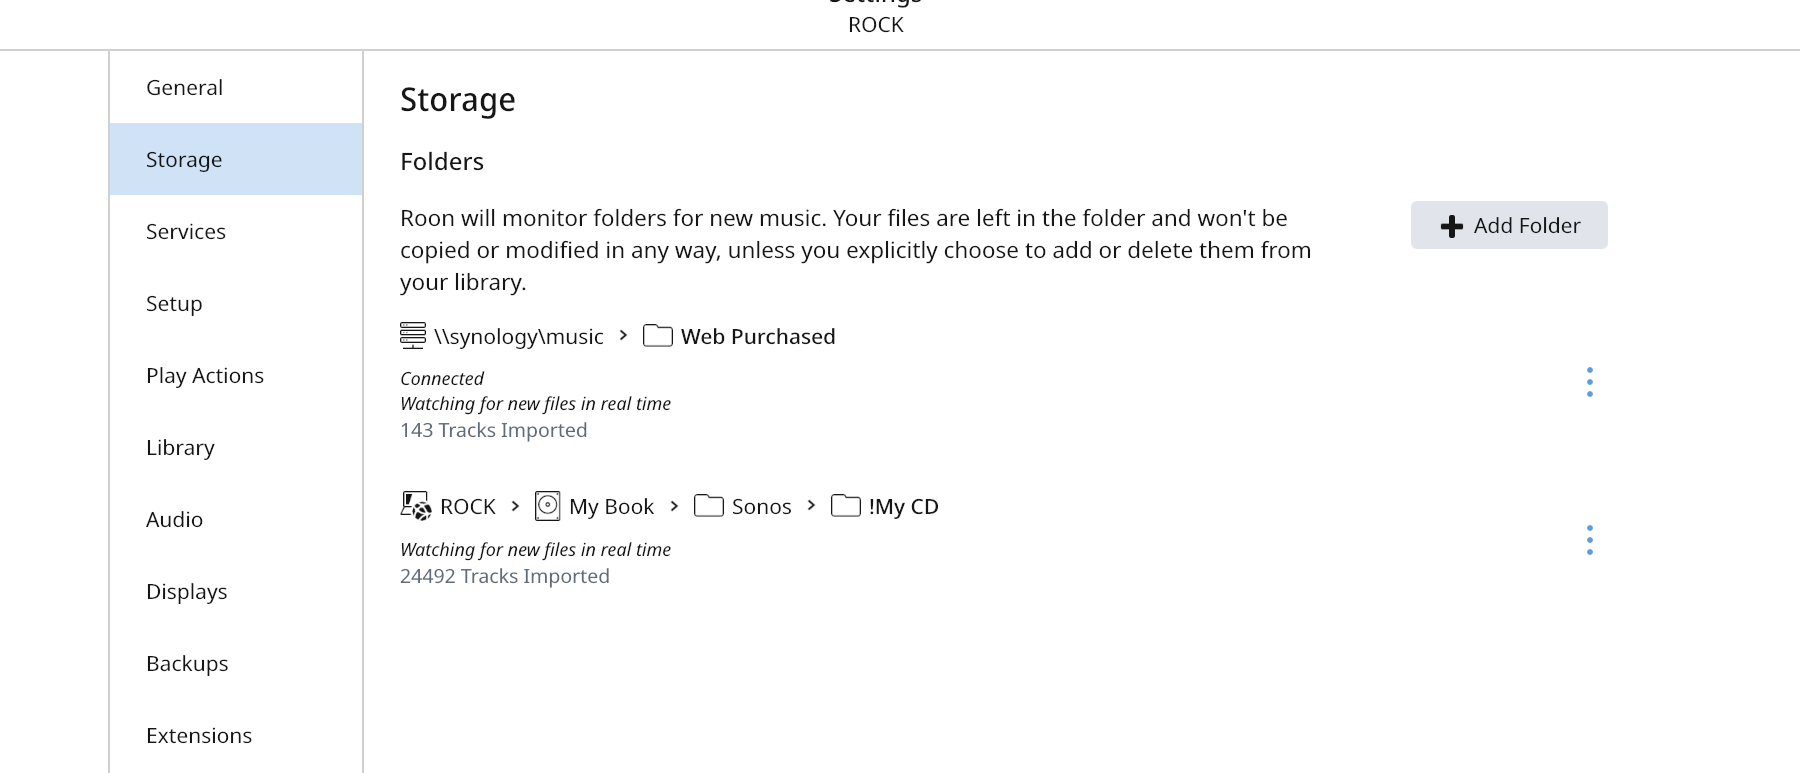The height and width of the screenshot is (773, 1800).
Task: Click the Synology network share icon
Action: coord(413,336)
